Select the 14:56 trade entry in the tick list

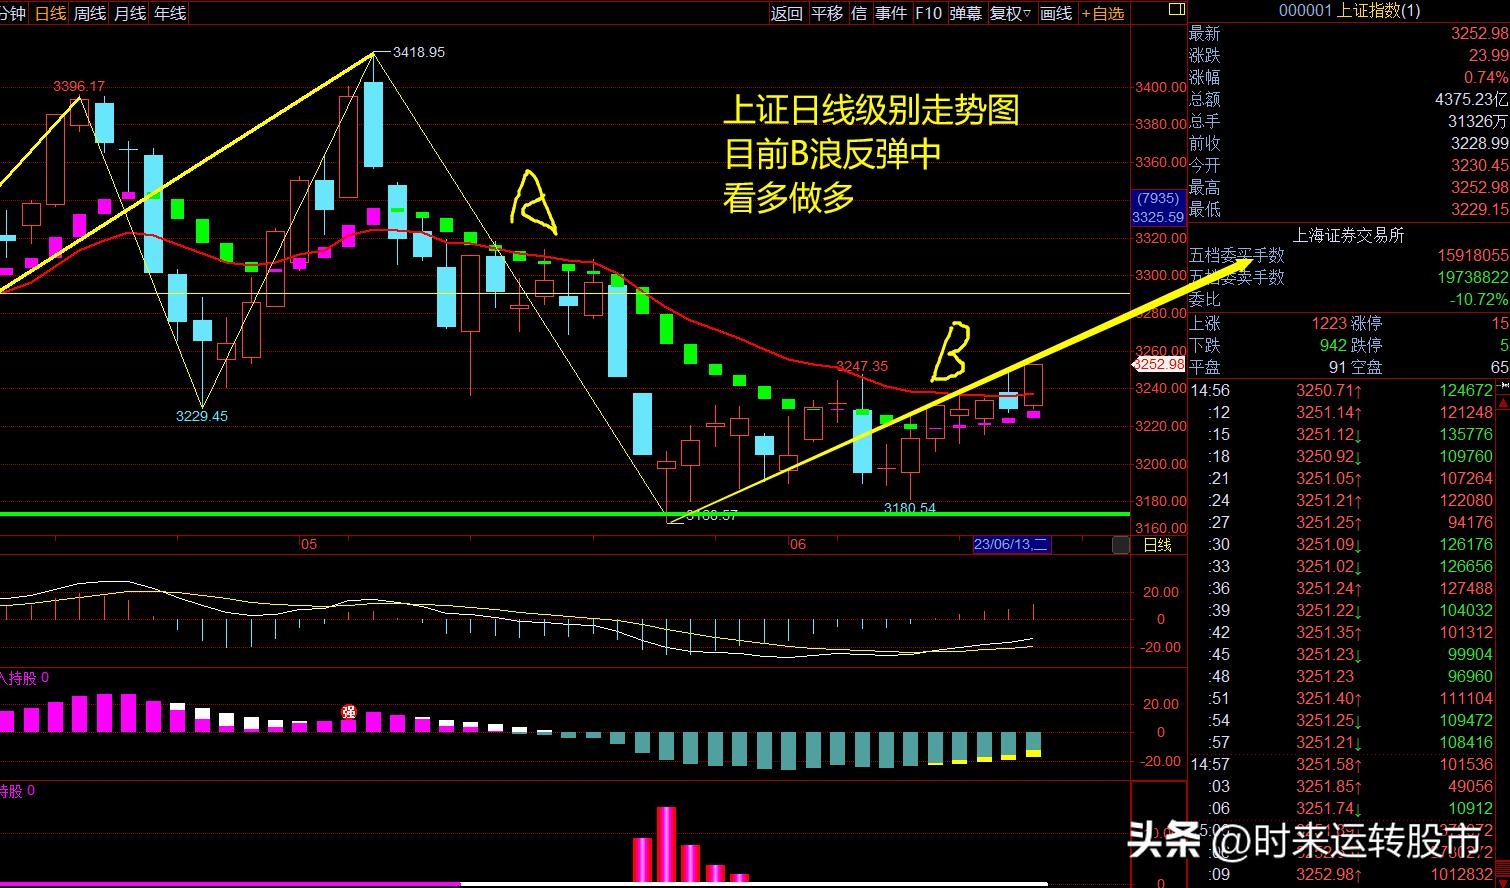(x=1209, y=390)
